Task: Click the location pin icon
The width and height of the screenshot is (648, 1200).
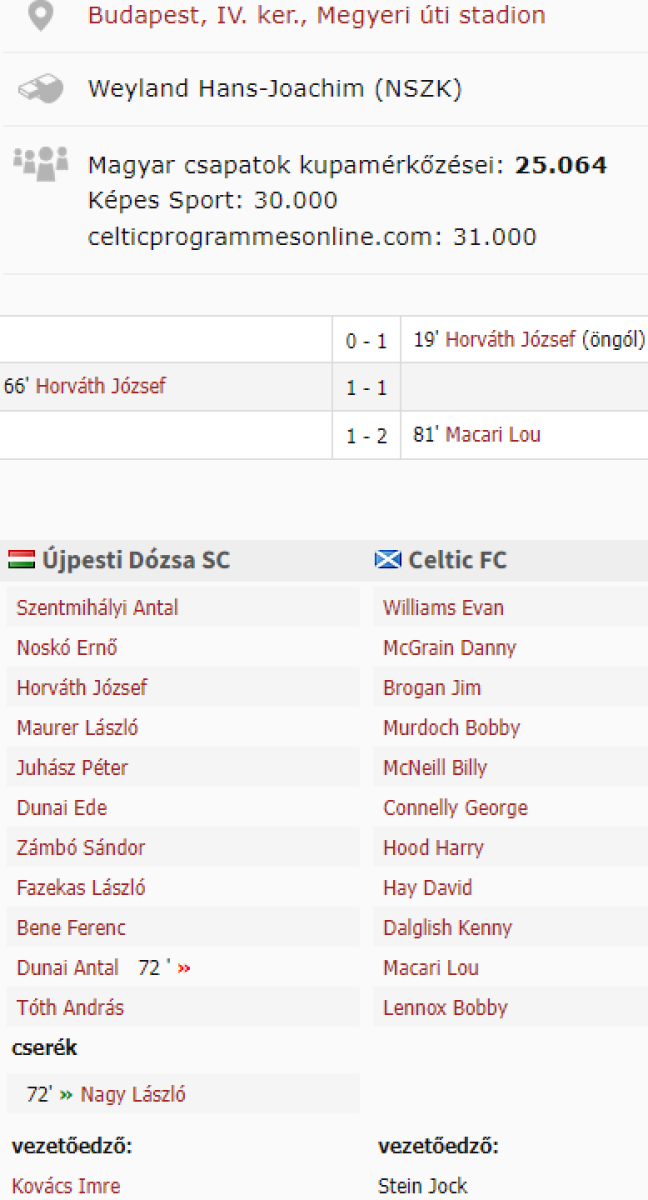Action: click(x=40, y=16)
